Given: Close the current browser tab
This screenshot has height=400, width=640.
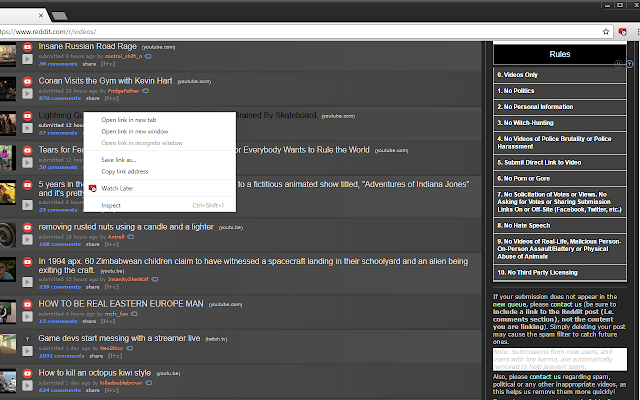Looking at the screenshot, I should 41,16.
